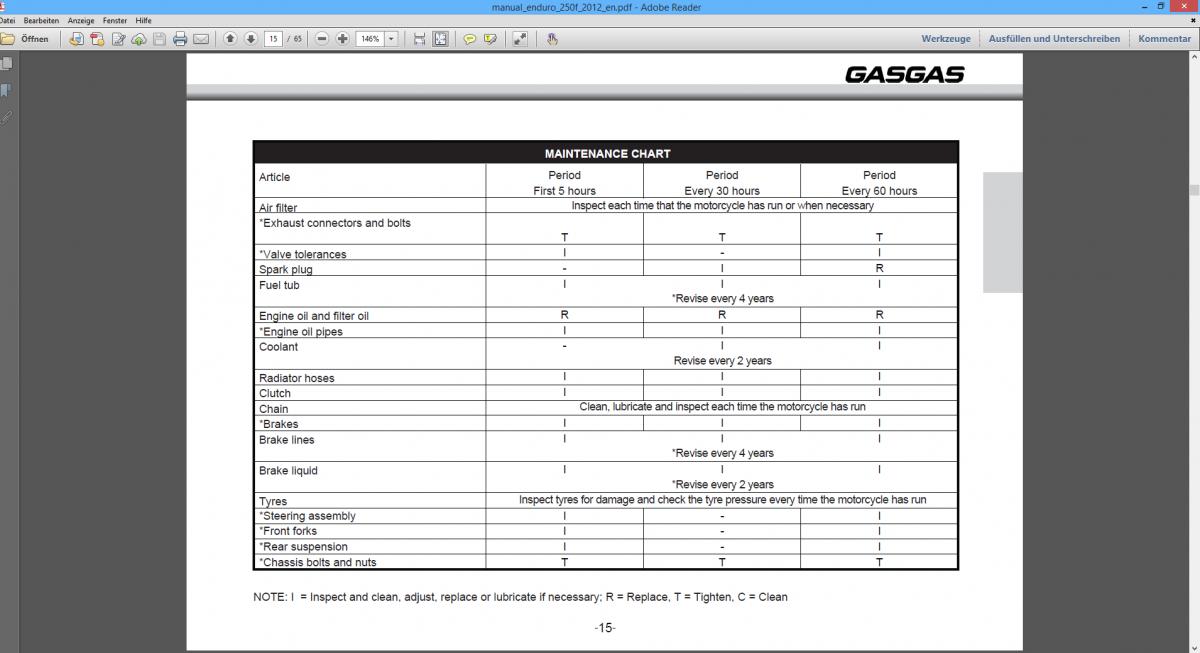Click the cloud upload icon

pos(138,39)
